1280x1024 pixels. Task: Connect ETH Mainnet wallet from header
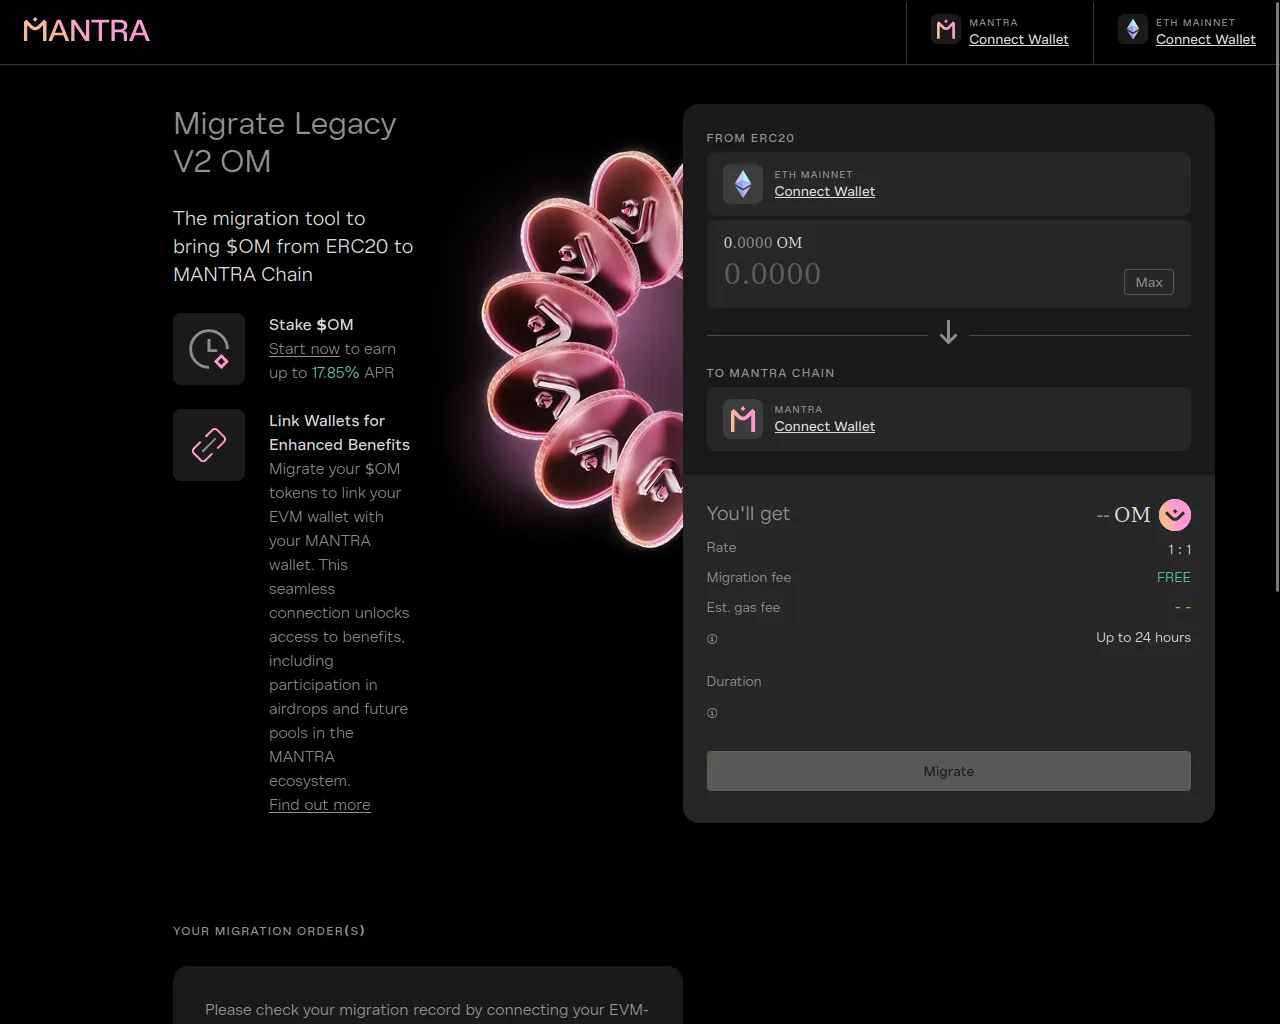click(1205, 40)
